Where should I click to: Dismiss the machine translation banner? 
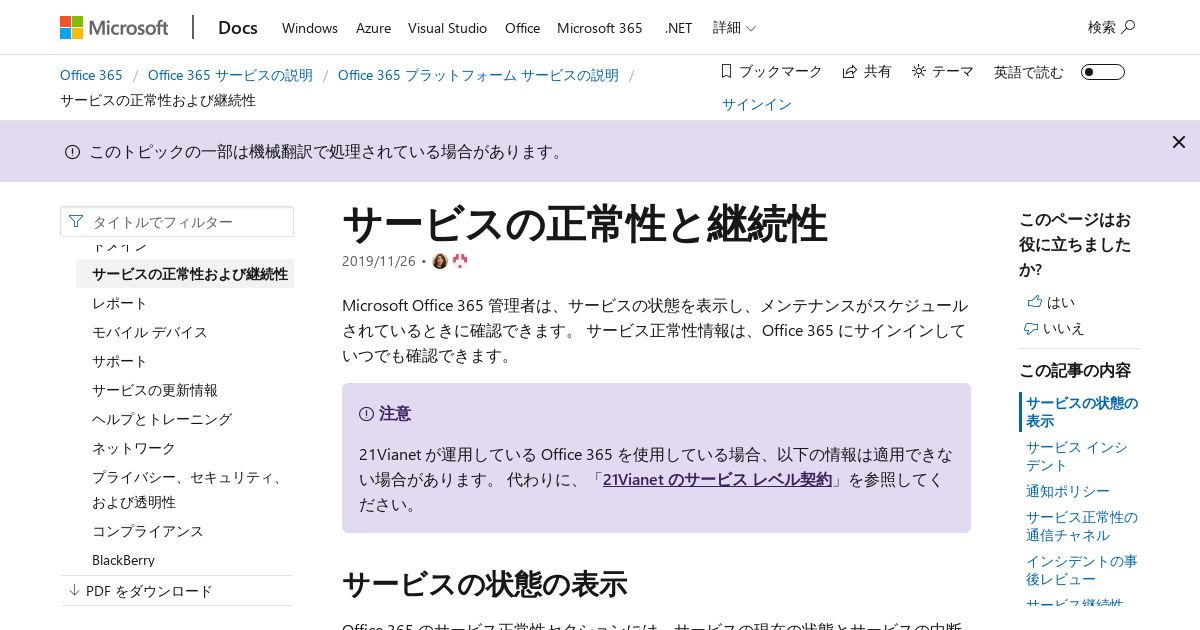coord(1179,142)
